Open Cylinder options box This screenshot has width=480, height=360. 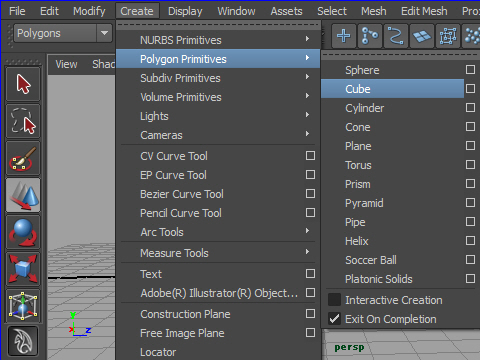click(470, 108)
